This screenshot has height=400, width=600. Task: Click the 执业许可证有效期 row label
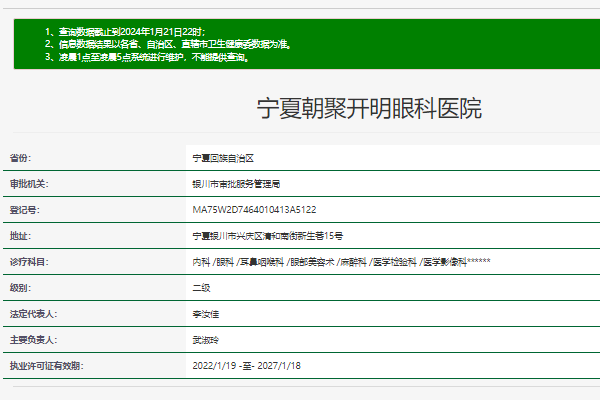tap(47, 366)
